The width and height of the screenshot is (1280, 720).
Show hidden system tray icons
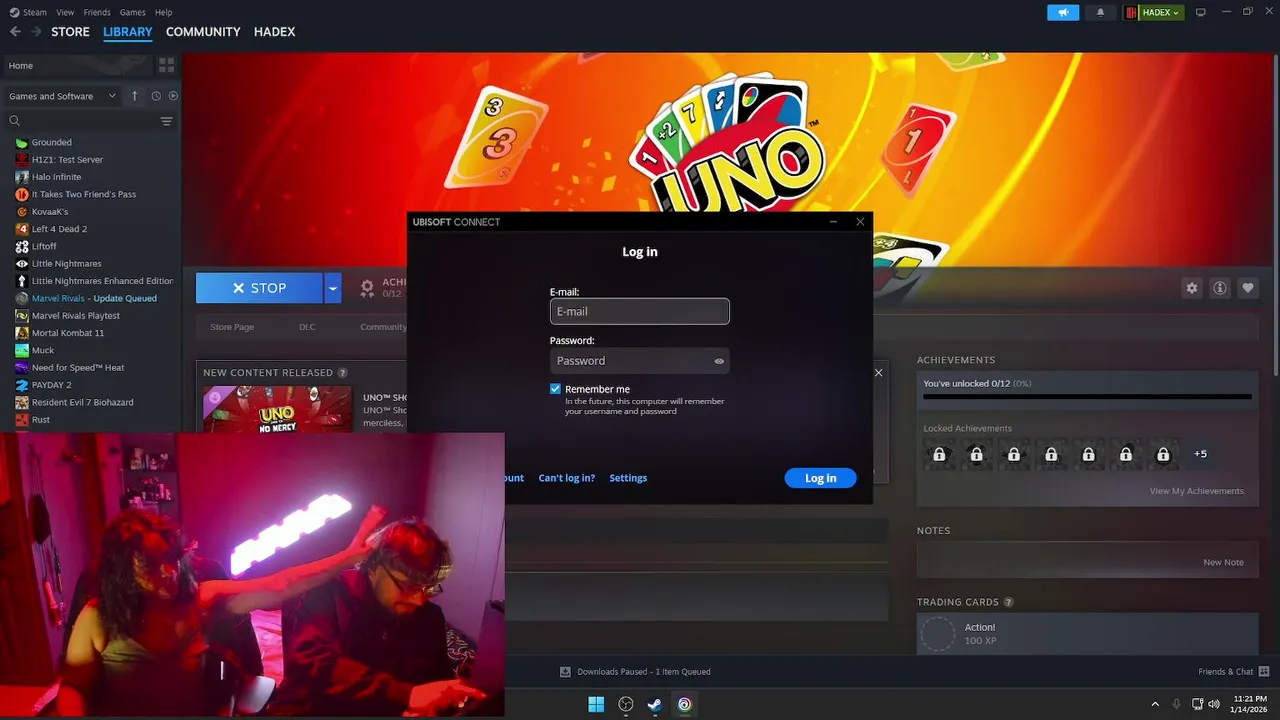1155,704
